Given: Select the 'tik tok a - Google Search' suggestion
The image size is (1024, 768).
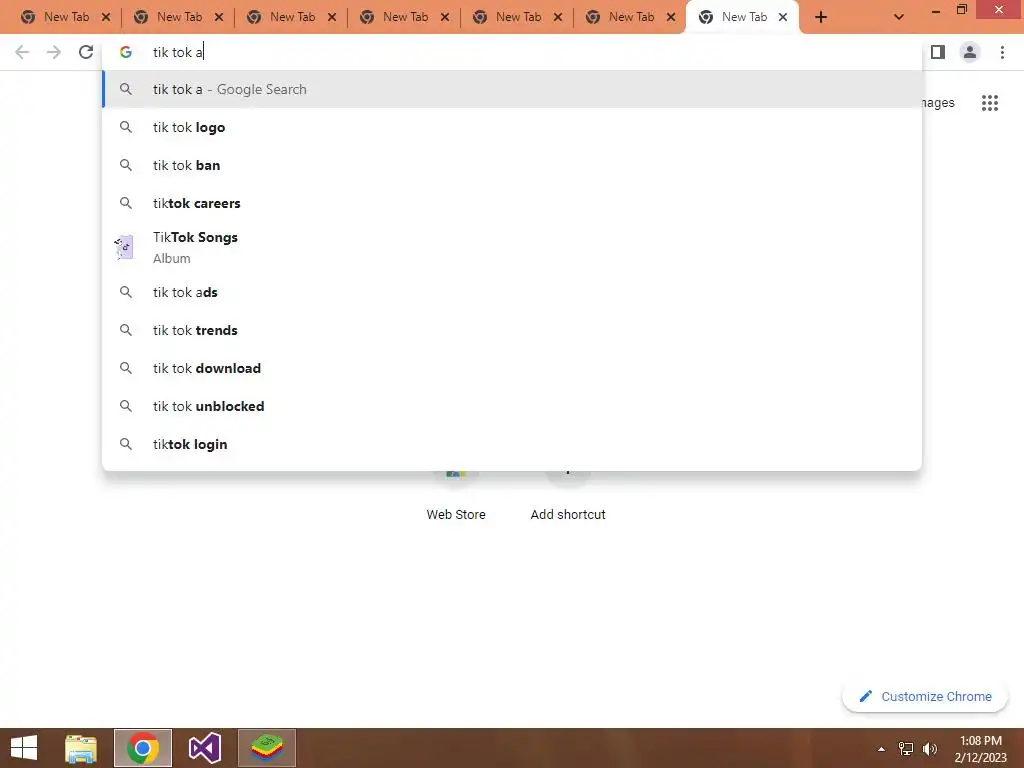Looking at the screenshot, I should (512, 89).
